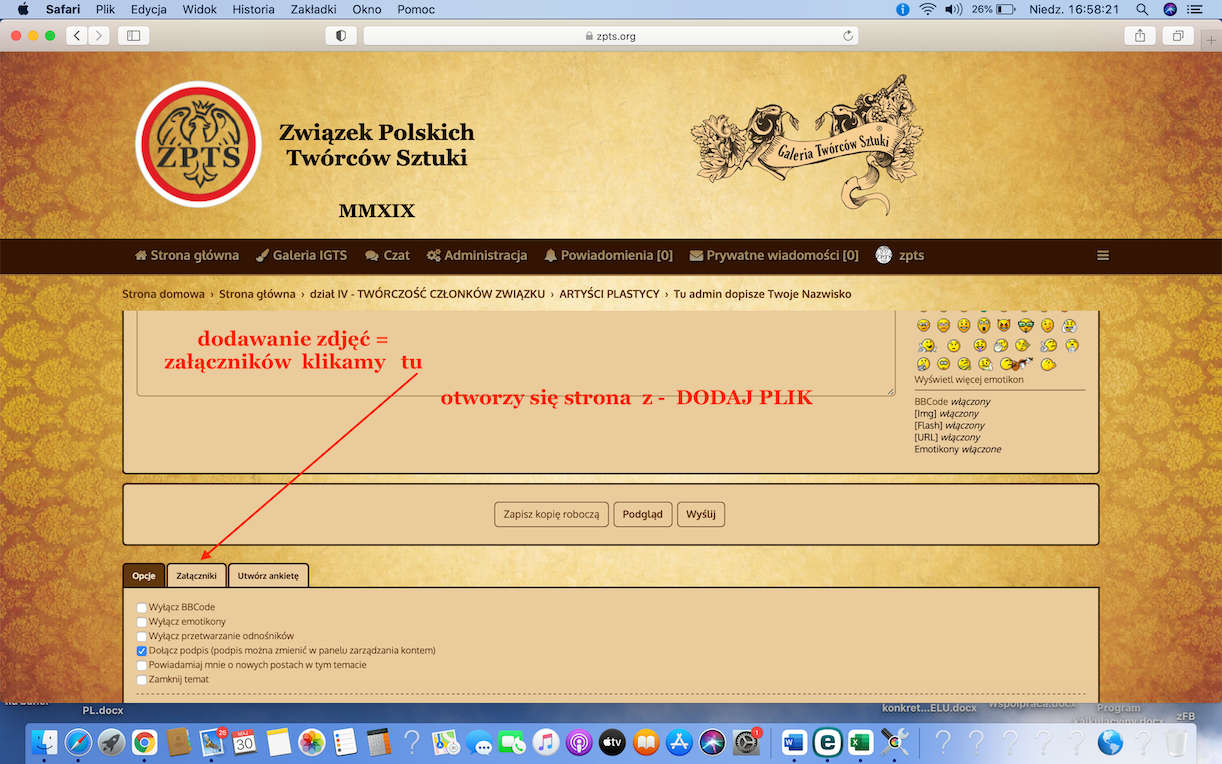Click Safari reload page icon
Image resolution: width=1222 pixels, height=764 pixels.
[x=848, y=36]
